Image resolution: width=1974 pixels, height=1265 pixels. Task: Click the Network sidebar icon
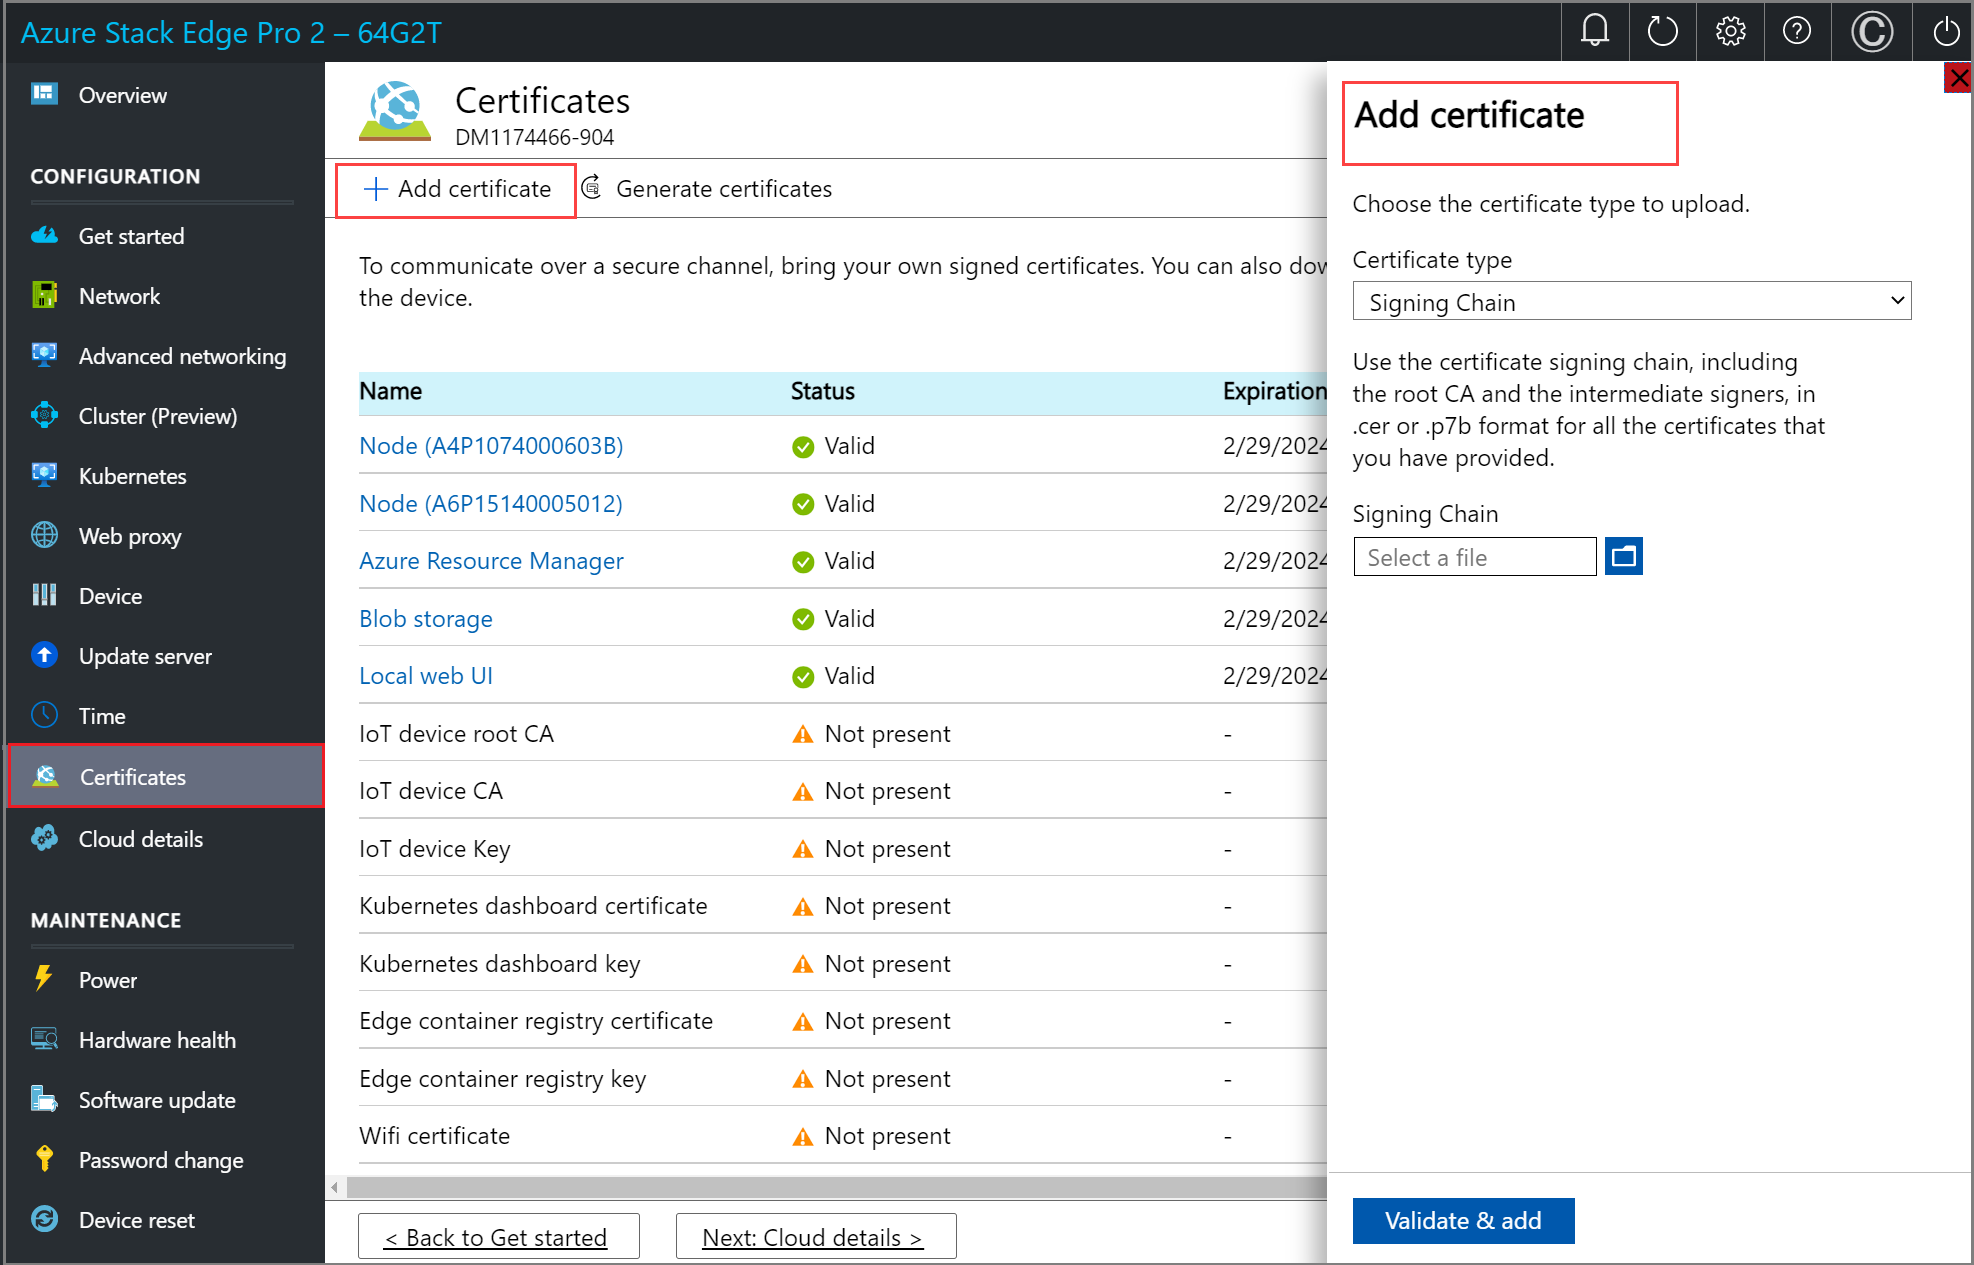coord(43,295)
